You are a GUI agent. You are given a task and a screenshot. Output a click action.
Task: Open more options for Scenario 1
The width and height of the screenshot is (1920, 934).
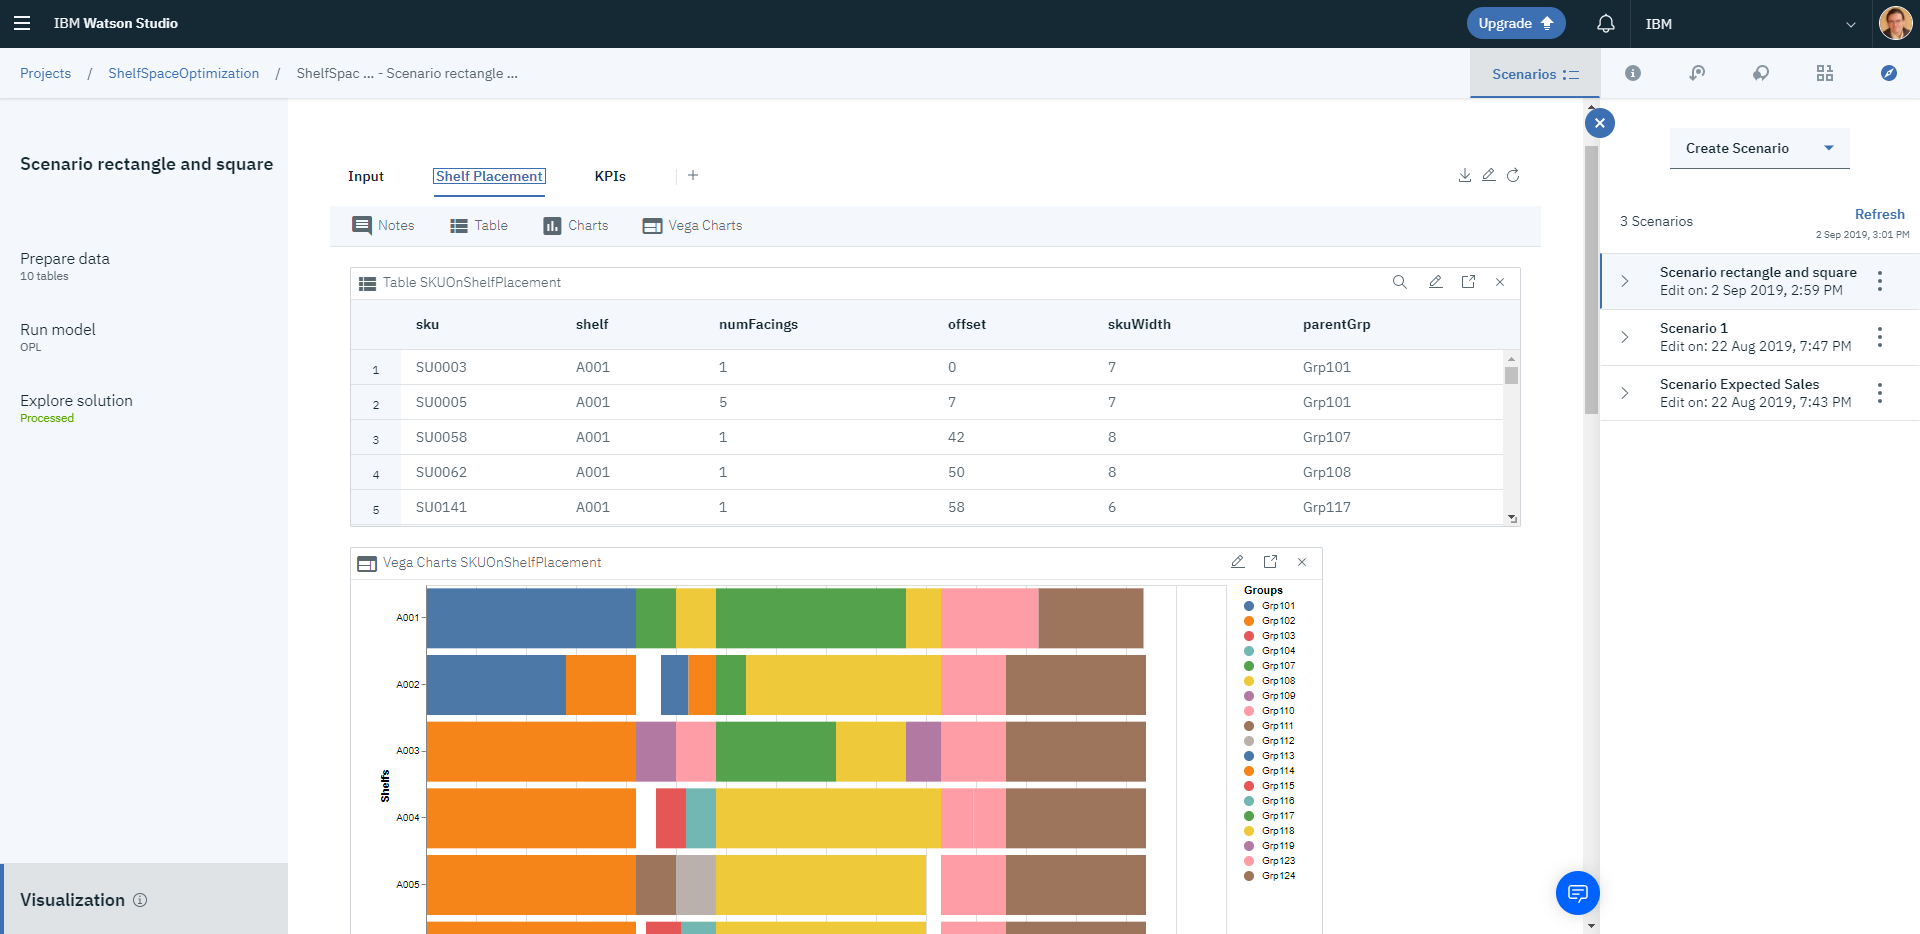(1880, 337)
